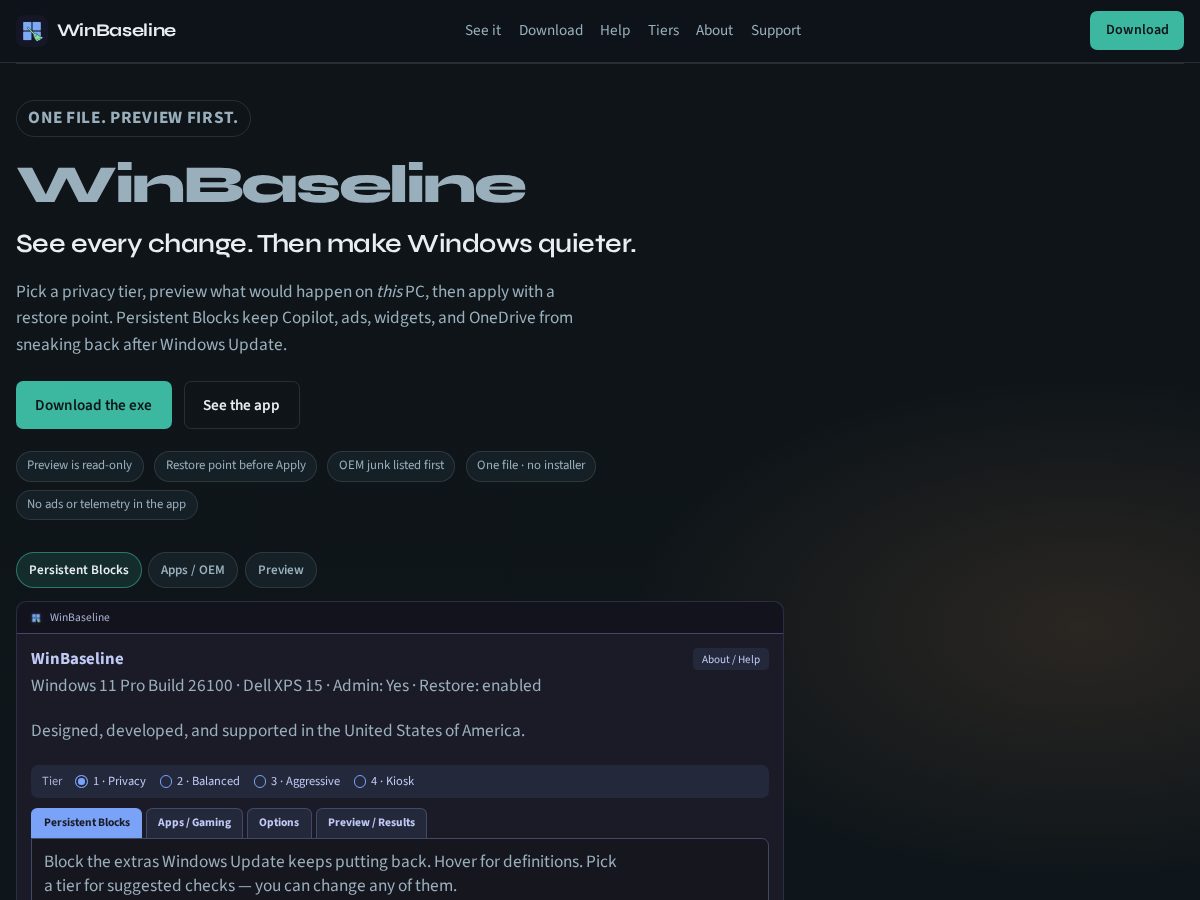Click No ads or telemetry in the app chip
The height and width of the screenshot is (900, 1200).
coord(107,505)
